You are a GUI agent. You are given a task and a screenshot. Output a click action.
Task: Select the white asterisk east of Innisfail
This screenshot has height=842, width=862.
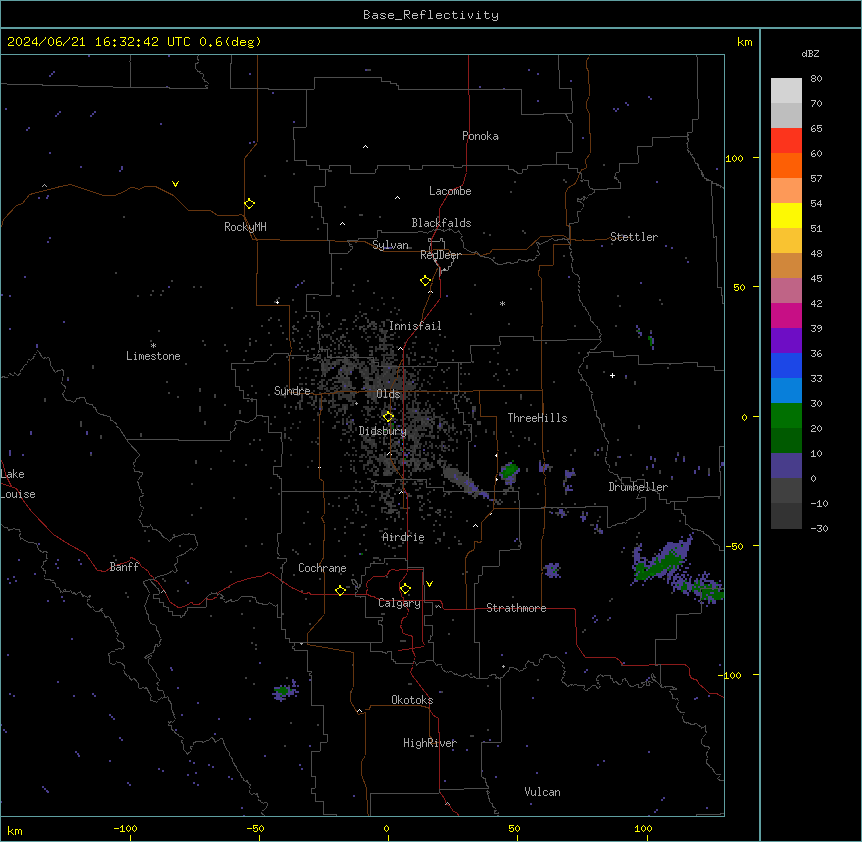(502, 303)
